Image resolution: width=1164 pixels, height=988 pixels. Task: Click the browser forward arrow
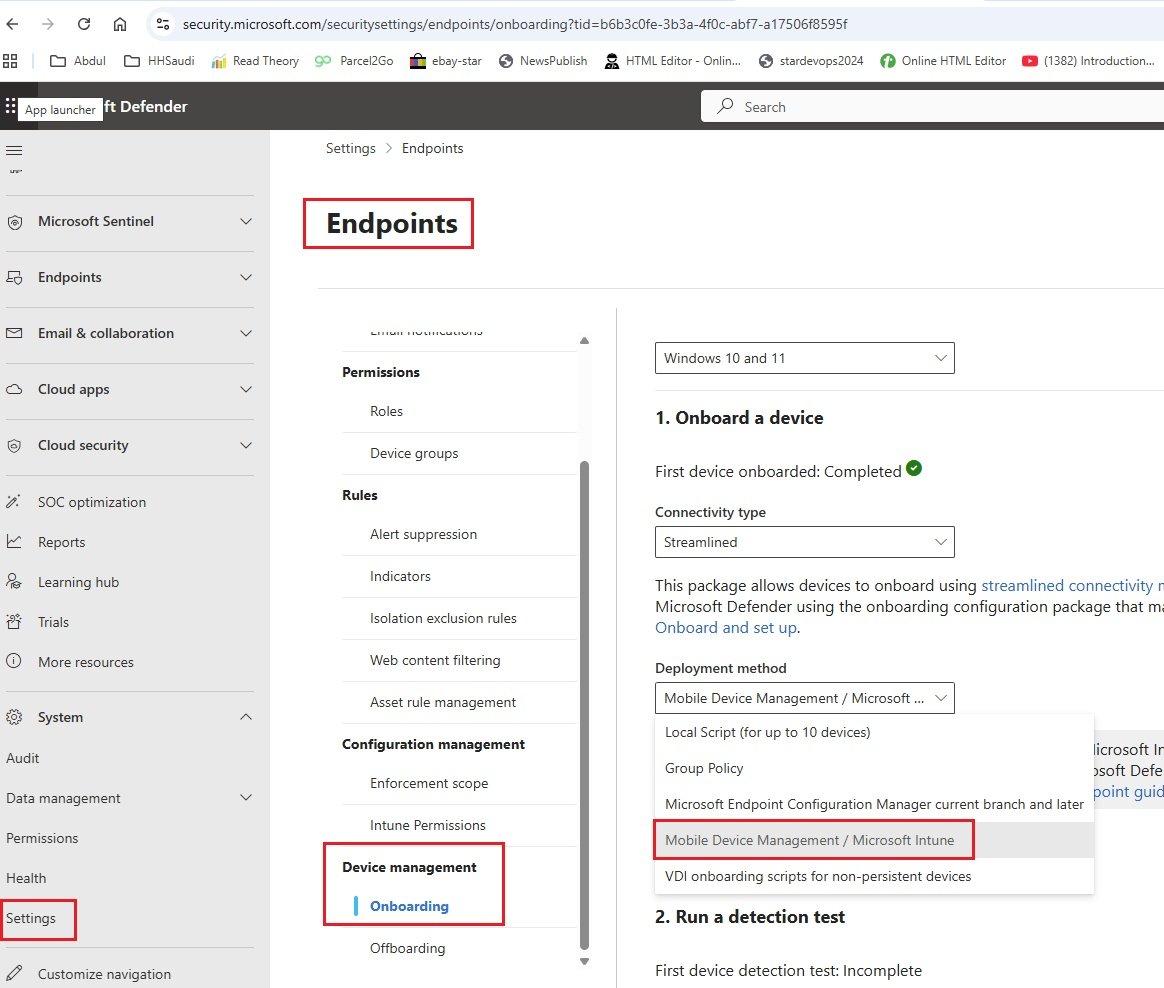[48, 24]
